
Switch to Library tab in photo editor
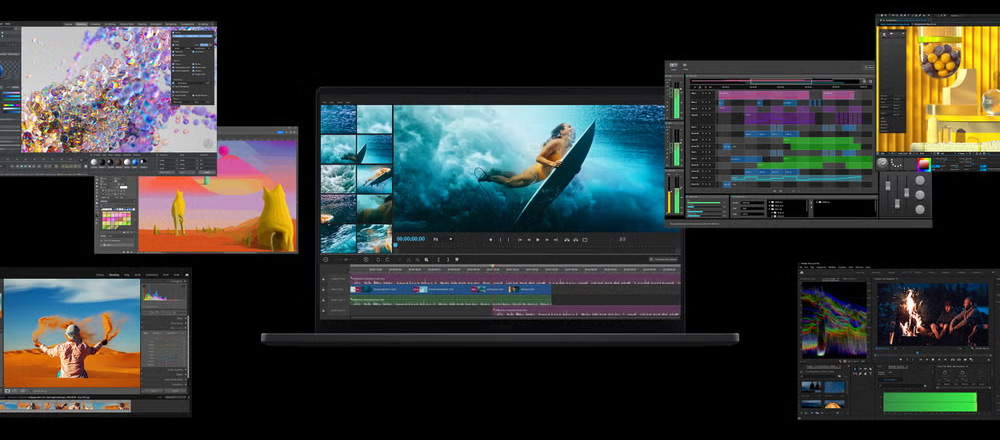[x=100, y=275]
